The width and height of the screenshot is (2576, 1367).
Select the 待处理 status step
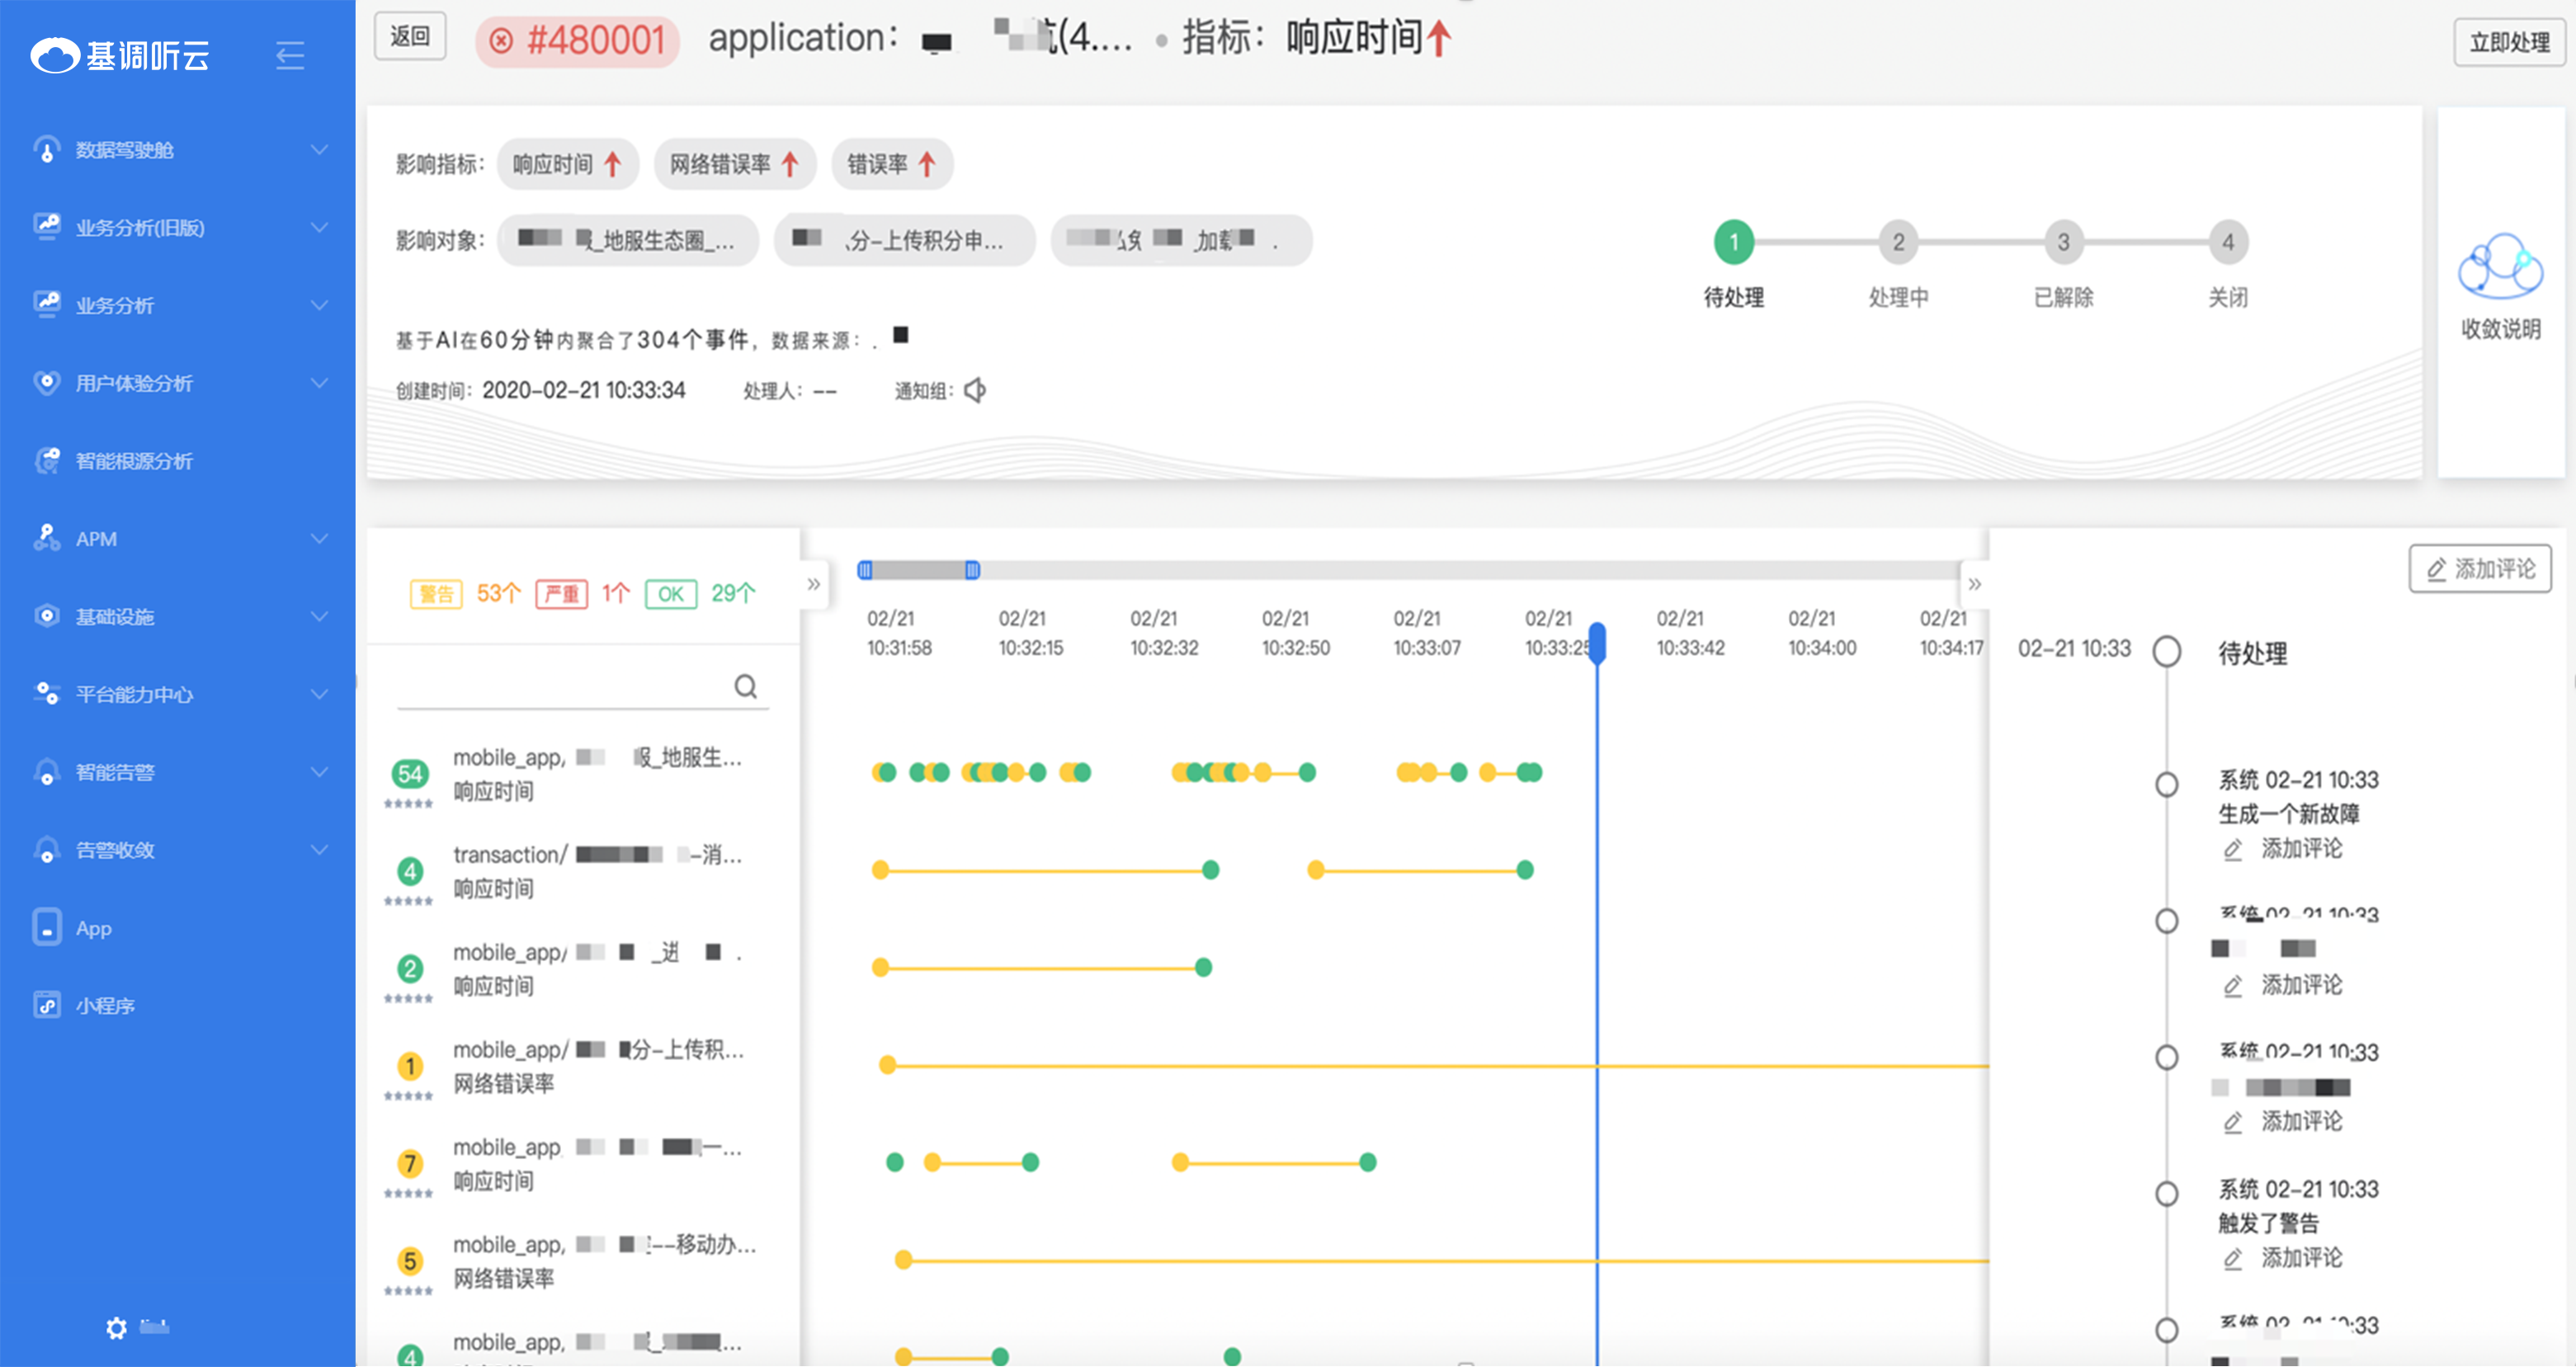(1733, 242)
